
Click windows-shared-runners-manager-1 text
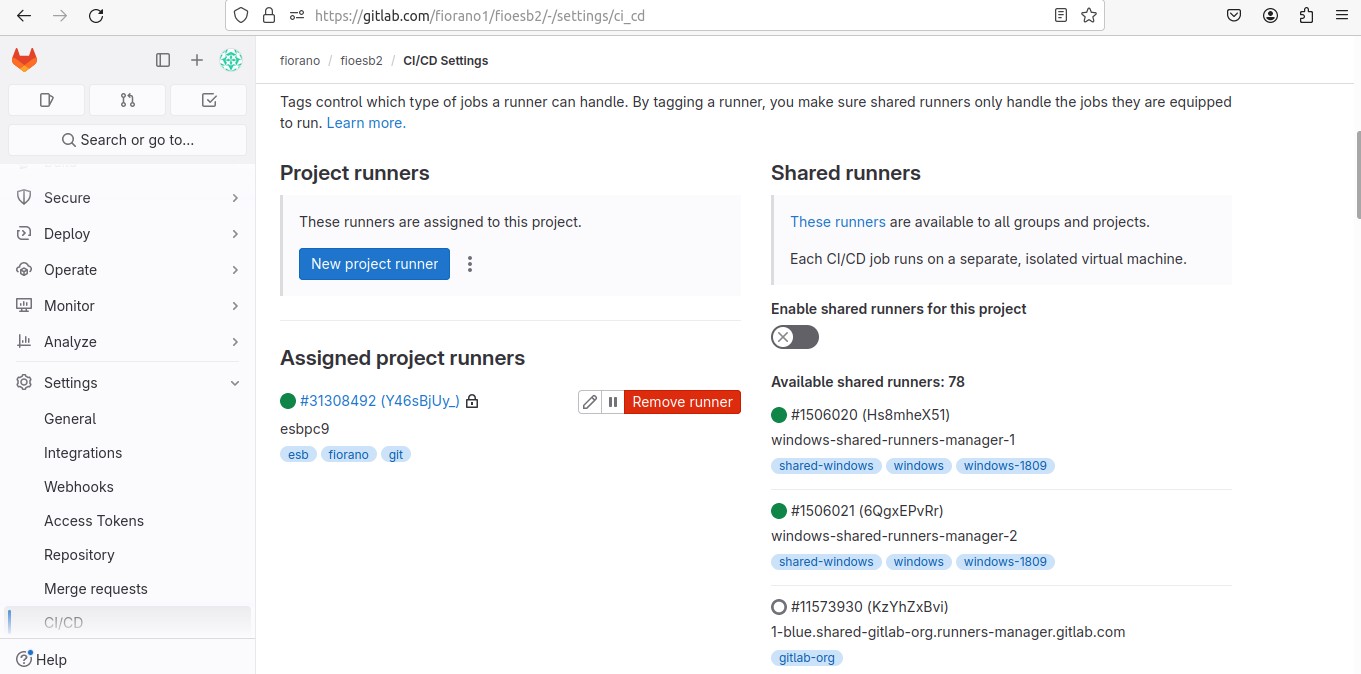pyautogui.click(x=893, y=440)
